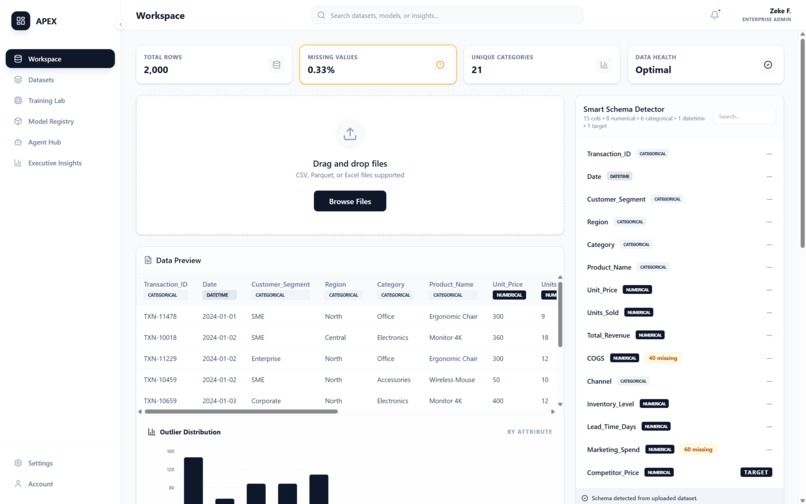This screenshot has width=806, height=504.
Task: Select the Missing Values card
Action: click(x=378, y=65)
